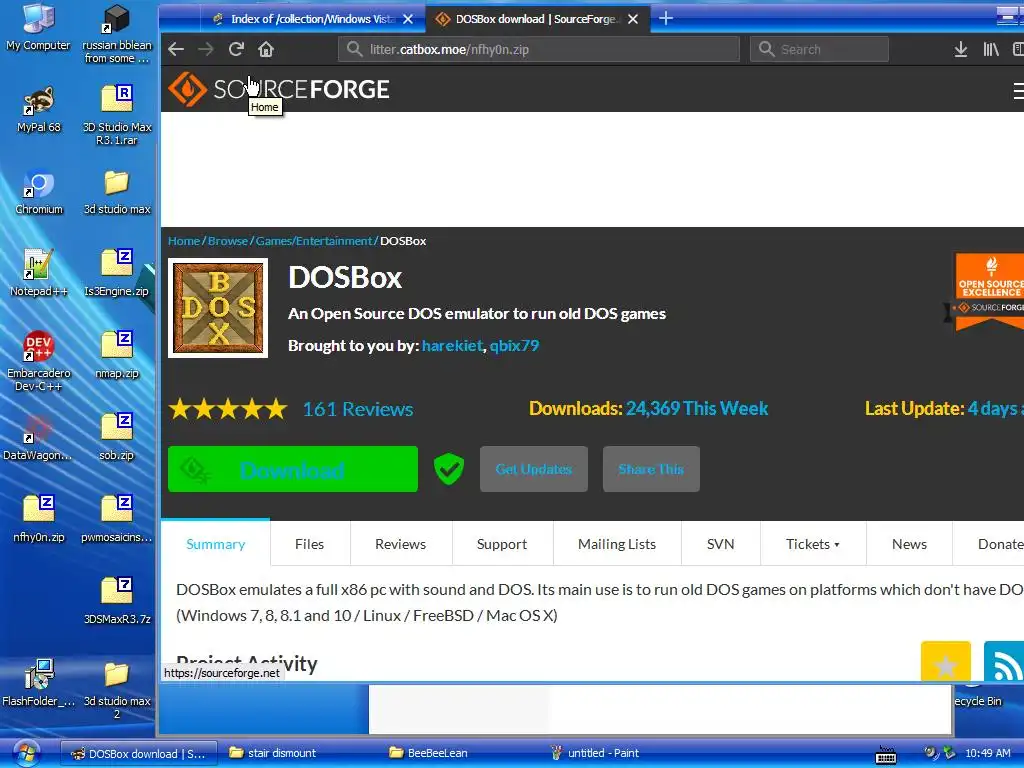Open nfhy0n.zip on the desktop
Screen dimensions: 1024x768
tap(39, 520)
